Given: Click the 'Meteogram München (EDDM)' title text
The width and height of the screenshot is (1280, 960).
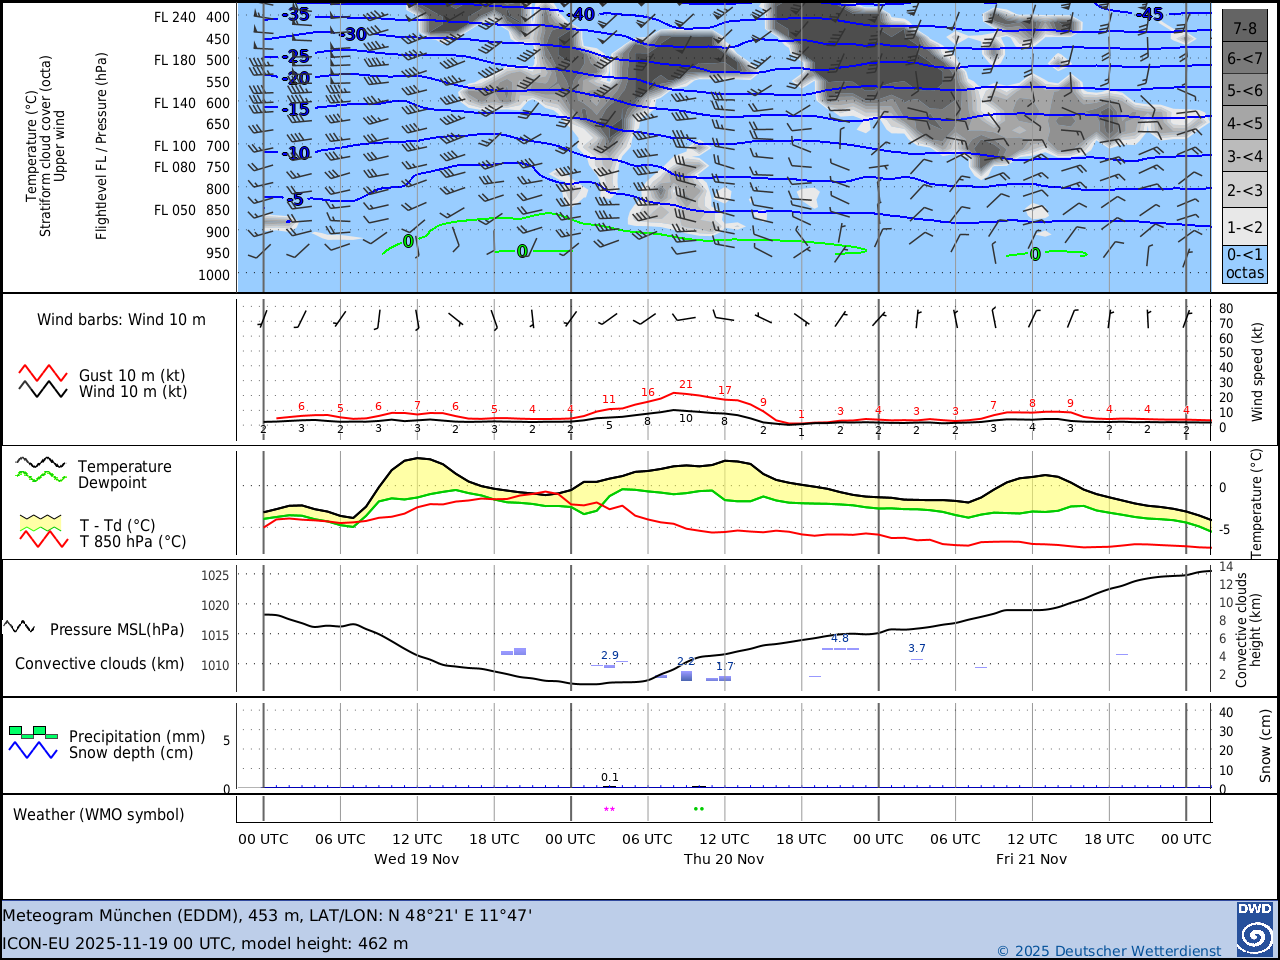Looking at the screenshot, I should click(x=121, y=915).
